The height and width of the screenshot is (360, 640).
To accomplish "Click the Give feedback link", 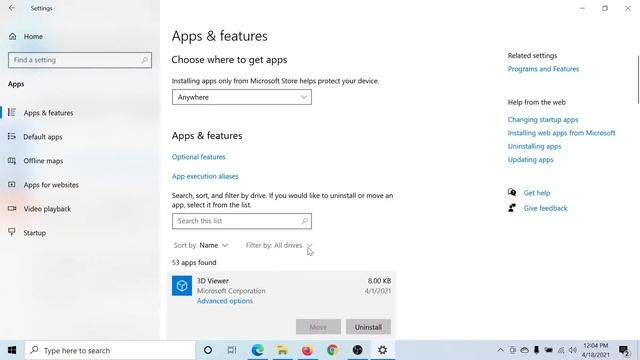I will 545,208.
